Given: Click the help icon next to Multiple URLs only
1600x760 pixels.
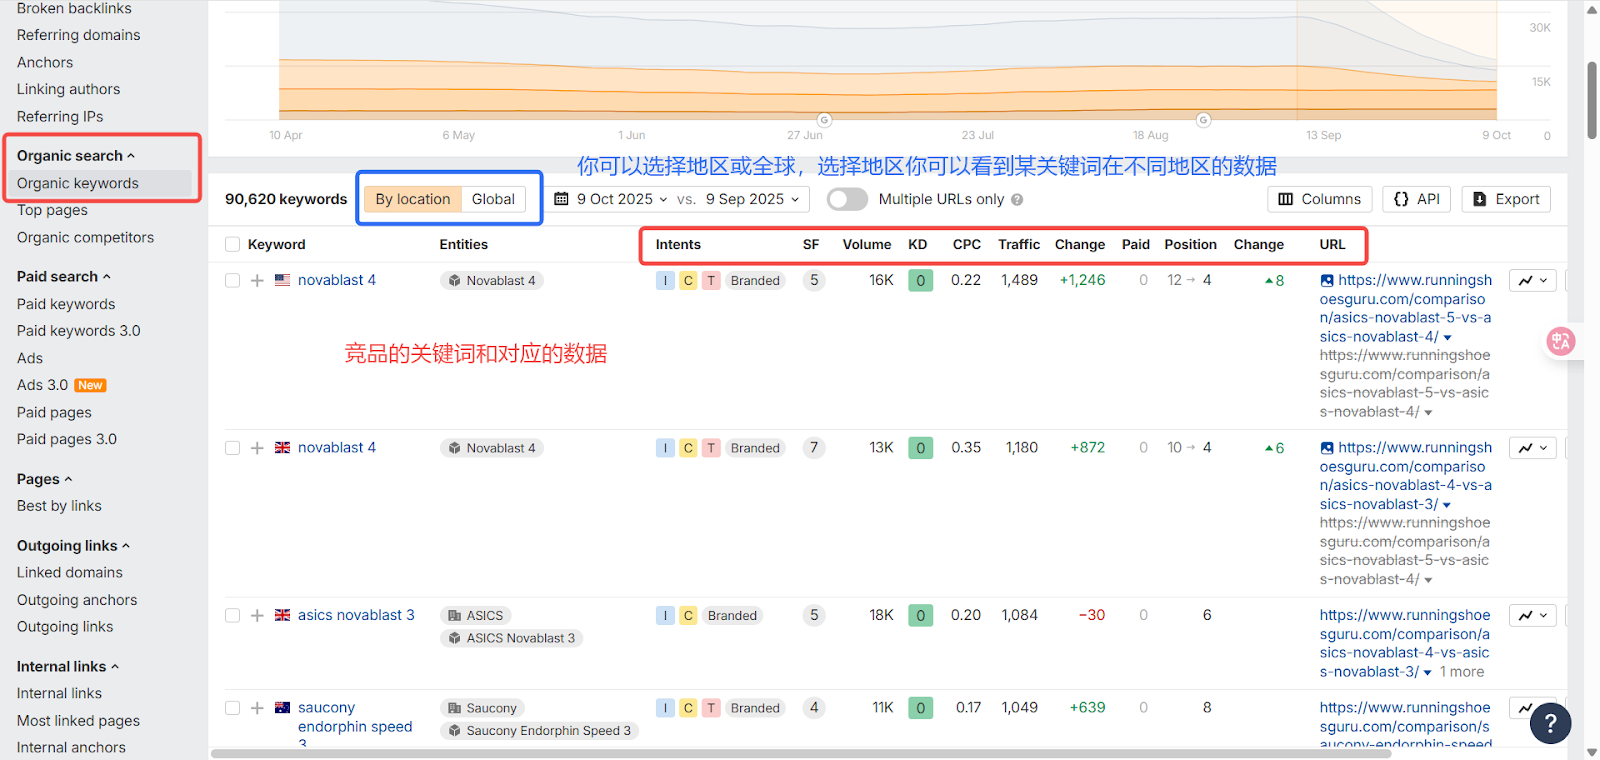Looking at the screenshot, I should [x=1017, y=199].
